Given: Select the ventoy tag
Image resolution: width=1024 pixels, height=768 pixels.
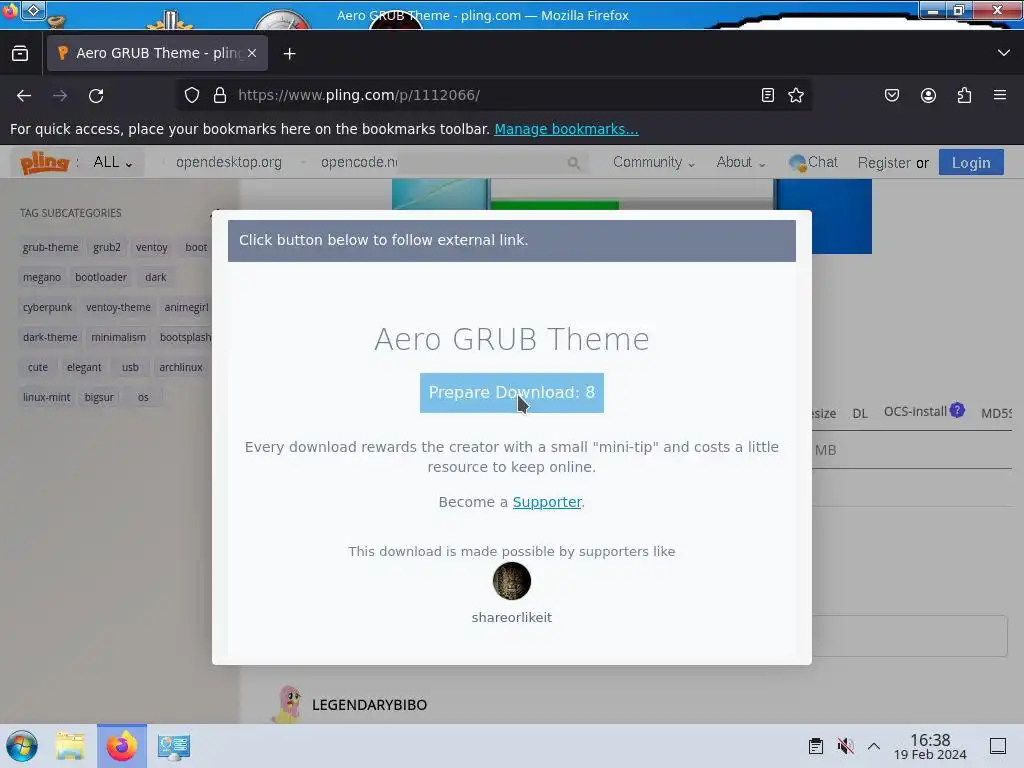Looking at the screenshot, I should click(x=152, y=248).
